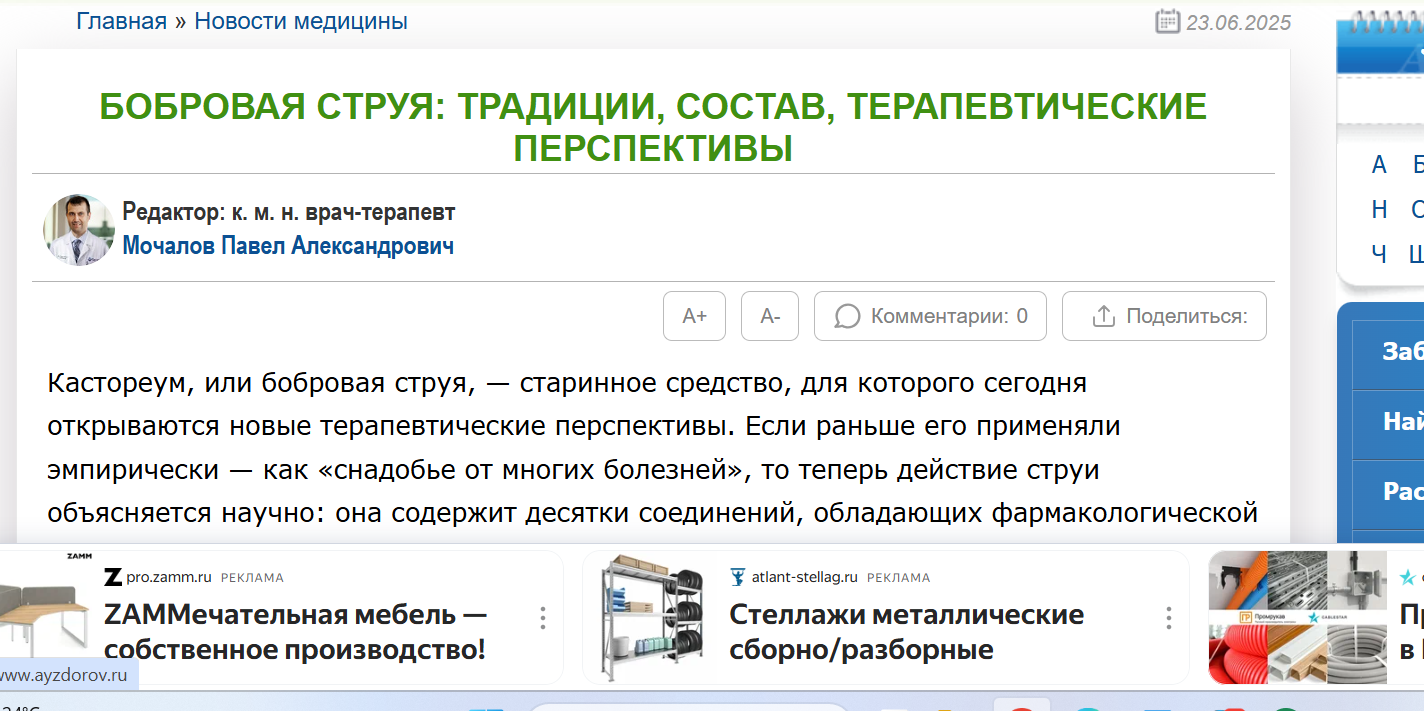The width and height of the screenshot is (1424, 711).
Task: Open ad headline Стеллажи металлические сборно/разборные
Action: (906, 632)
